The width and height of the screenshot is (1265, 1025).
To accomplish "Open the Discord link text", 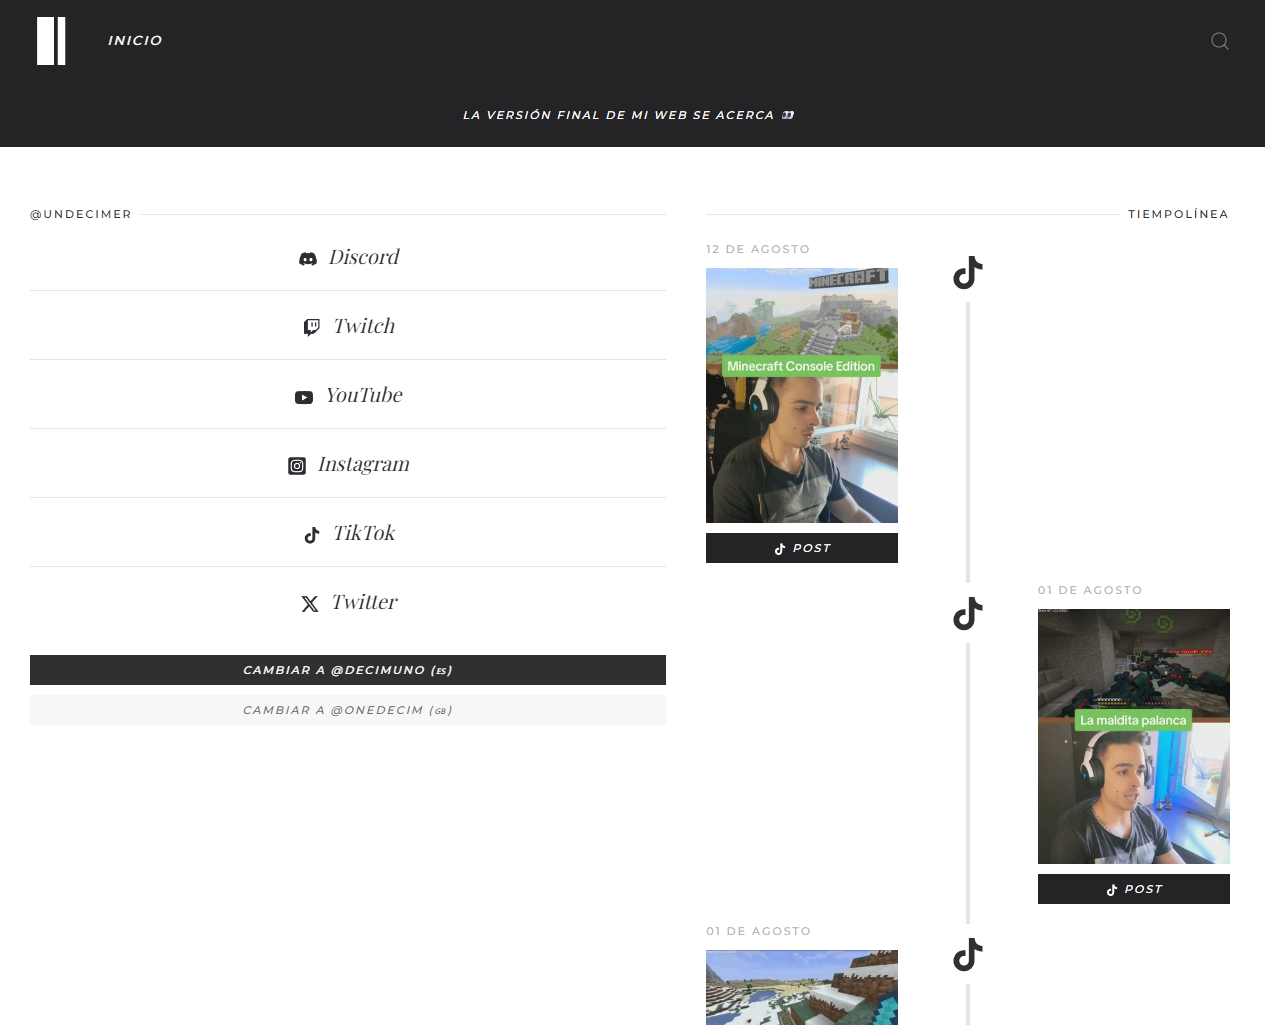I will (364, 257).
